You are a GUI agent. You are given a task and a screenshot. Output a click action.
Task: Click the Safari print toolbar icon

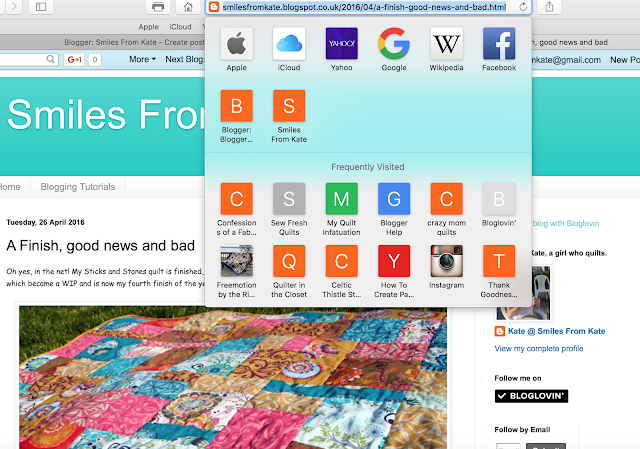tap(158, 7)
